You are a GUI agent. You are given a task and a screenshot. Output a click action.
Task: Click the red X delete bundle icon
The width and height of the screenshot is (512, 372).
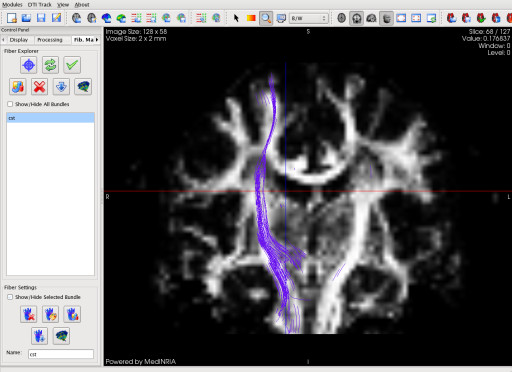click(x=39, y=87)
